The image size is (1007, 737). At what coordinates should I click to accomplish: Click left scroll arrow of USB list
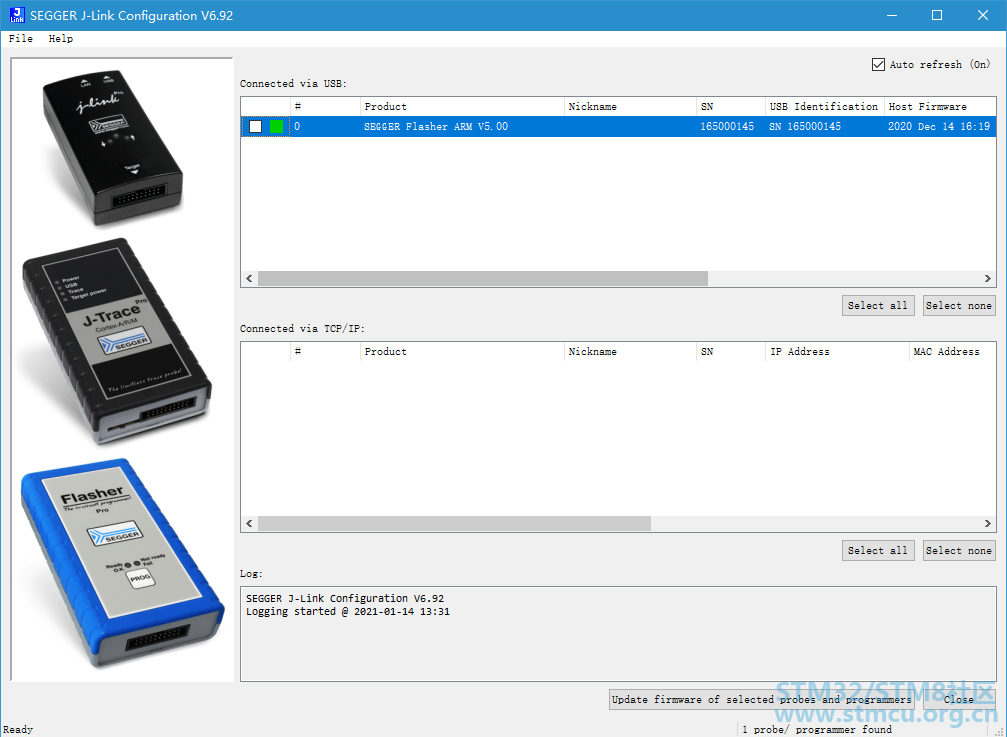(x=249, y=279)
